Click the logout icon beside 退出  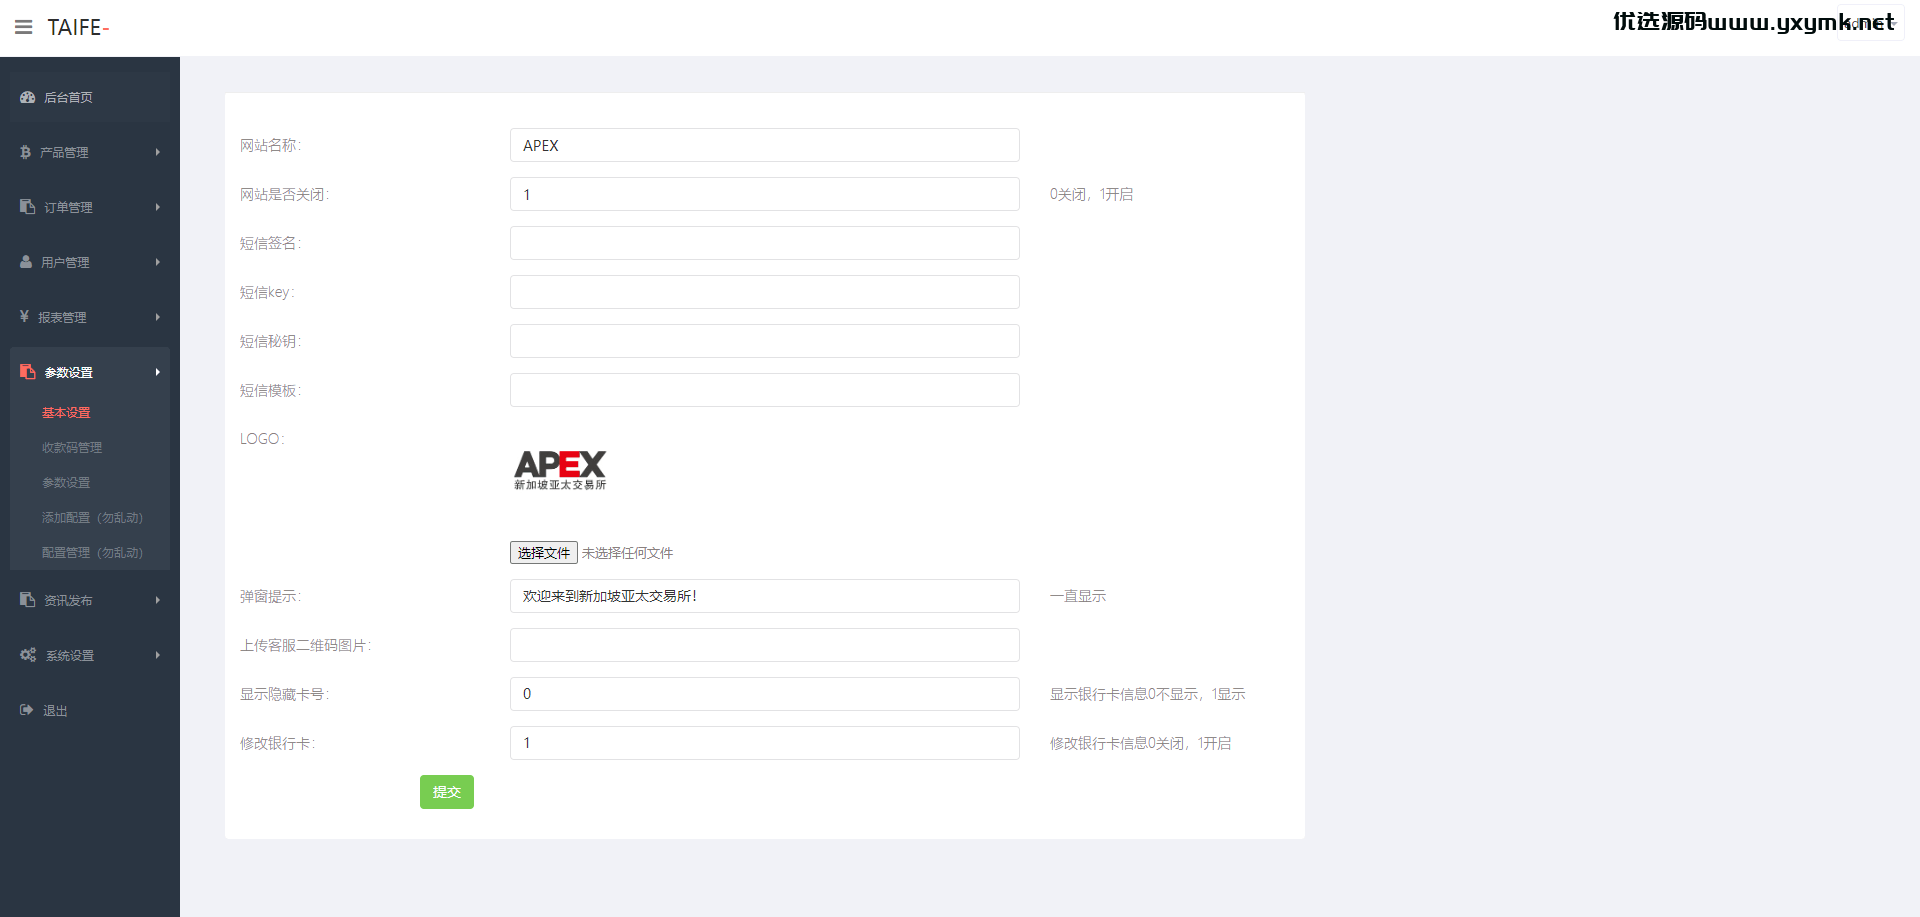tap(27, 710)
